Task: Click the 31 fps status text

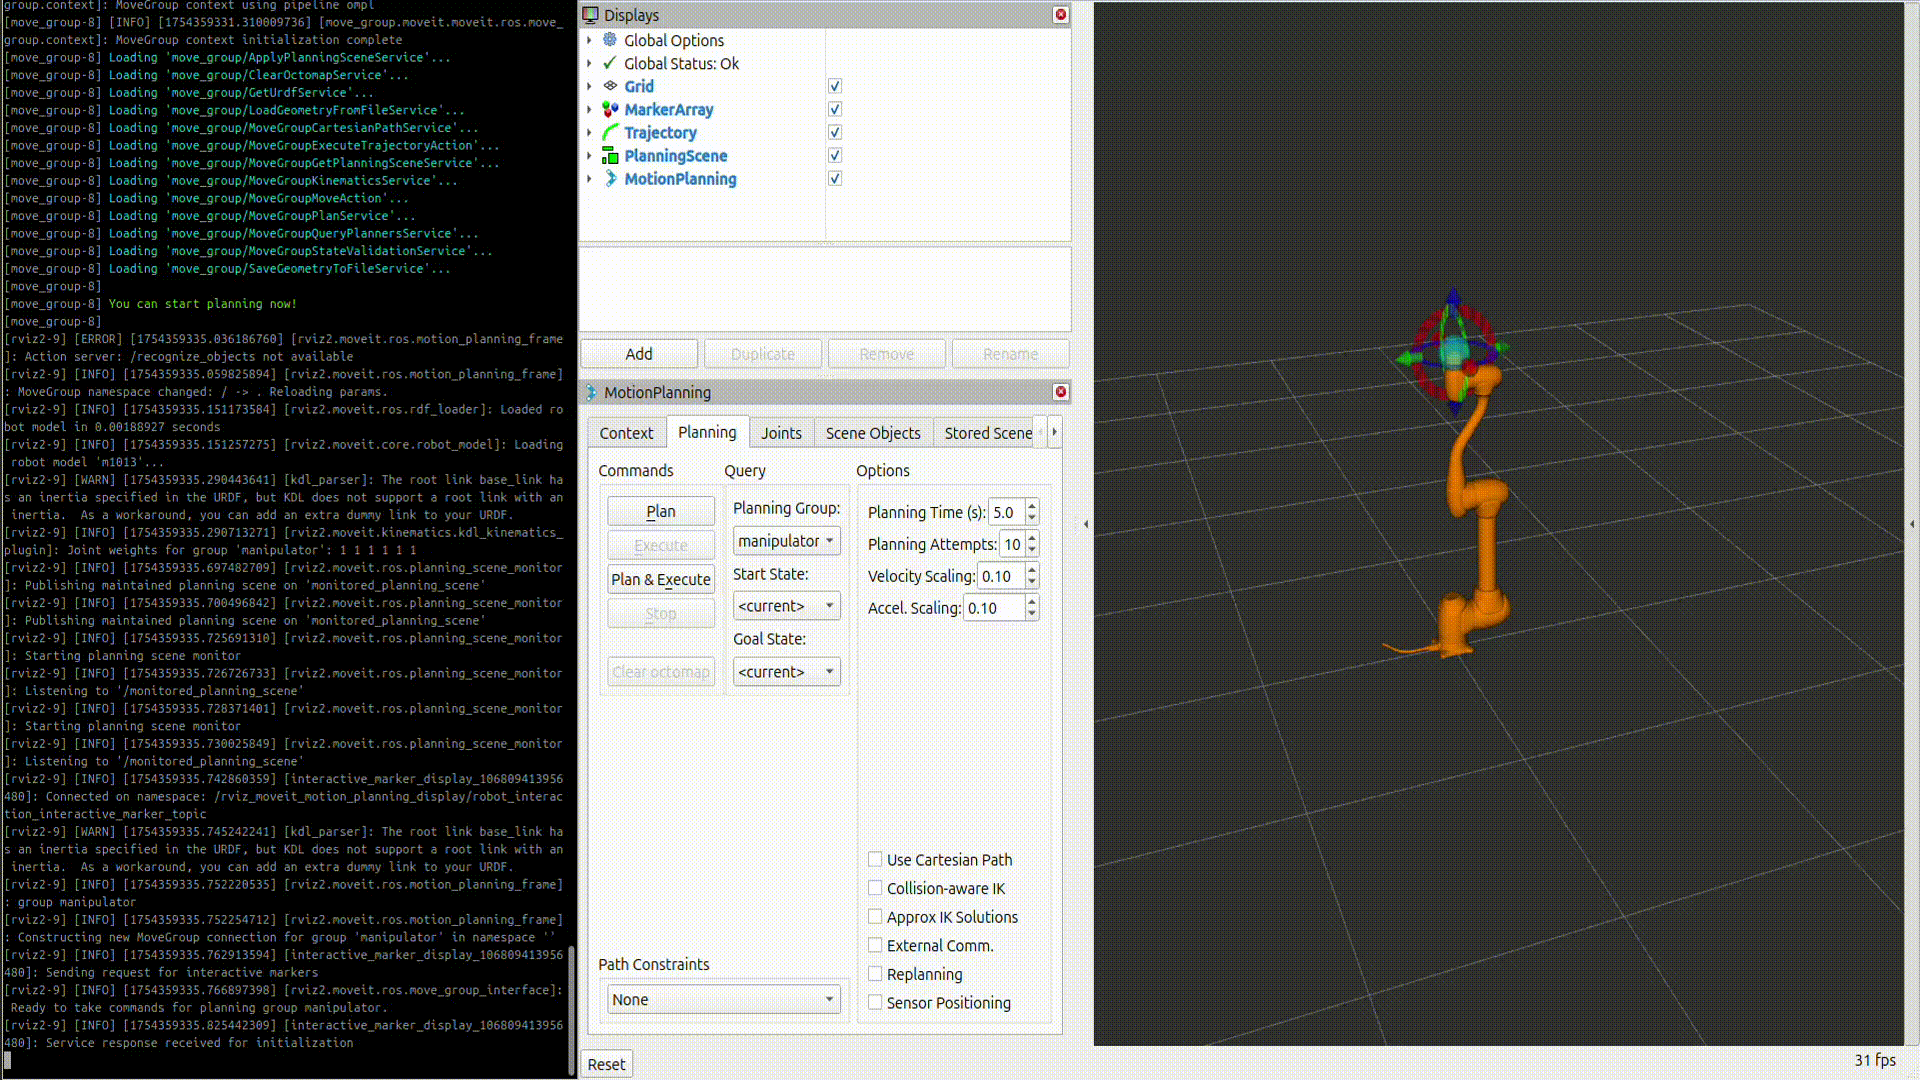Action: click(1875, 1060)
